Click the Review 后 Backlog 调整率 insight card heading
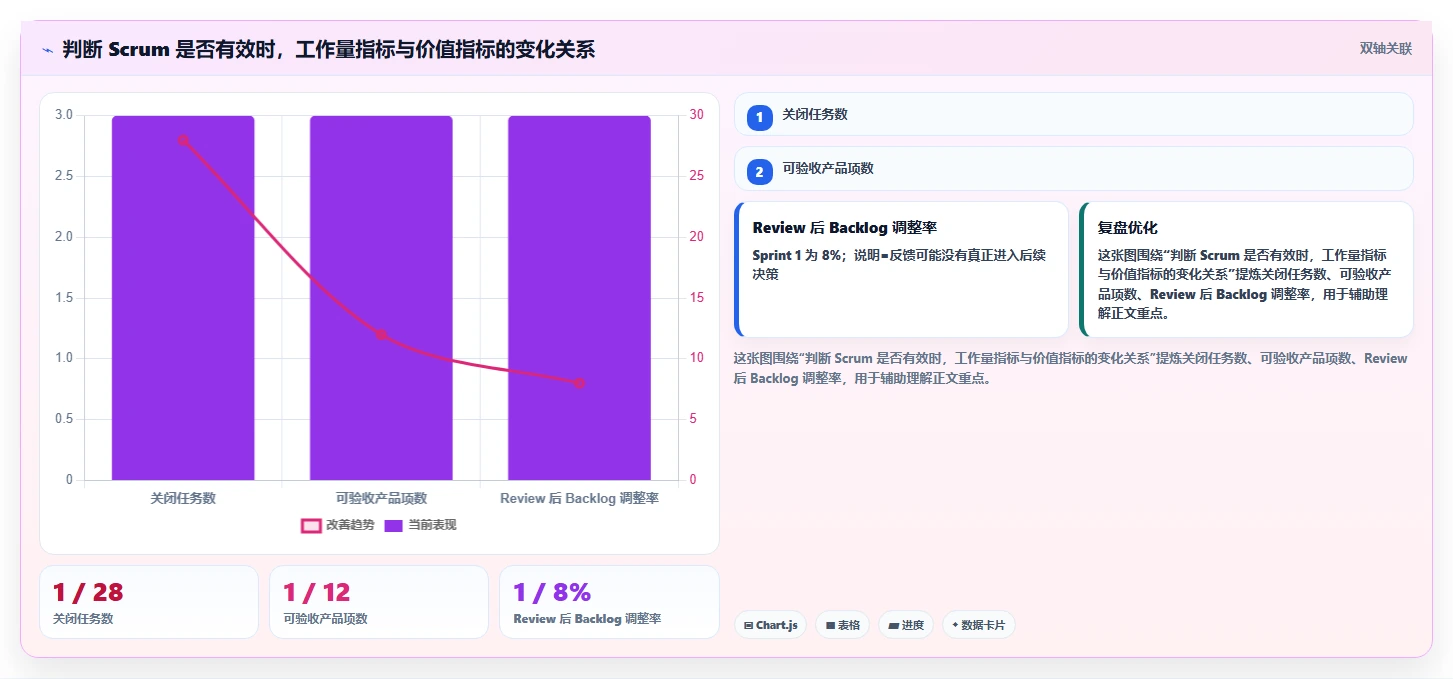1453x679 pixels. [x=844, y=228]
